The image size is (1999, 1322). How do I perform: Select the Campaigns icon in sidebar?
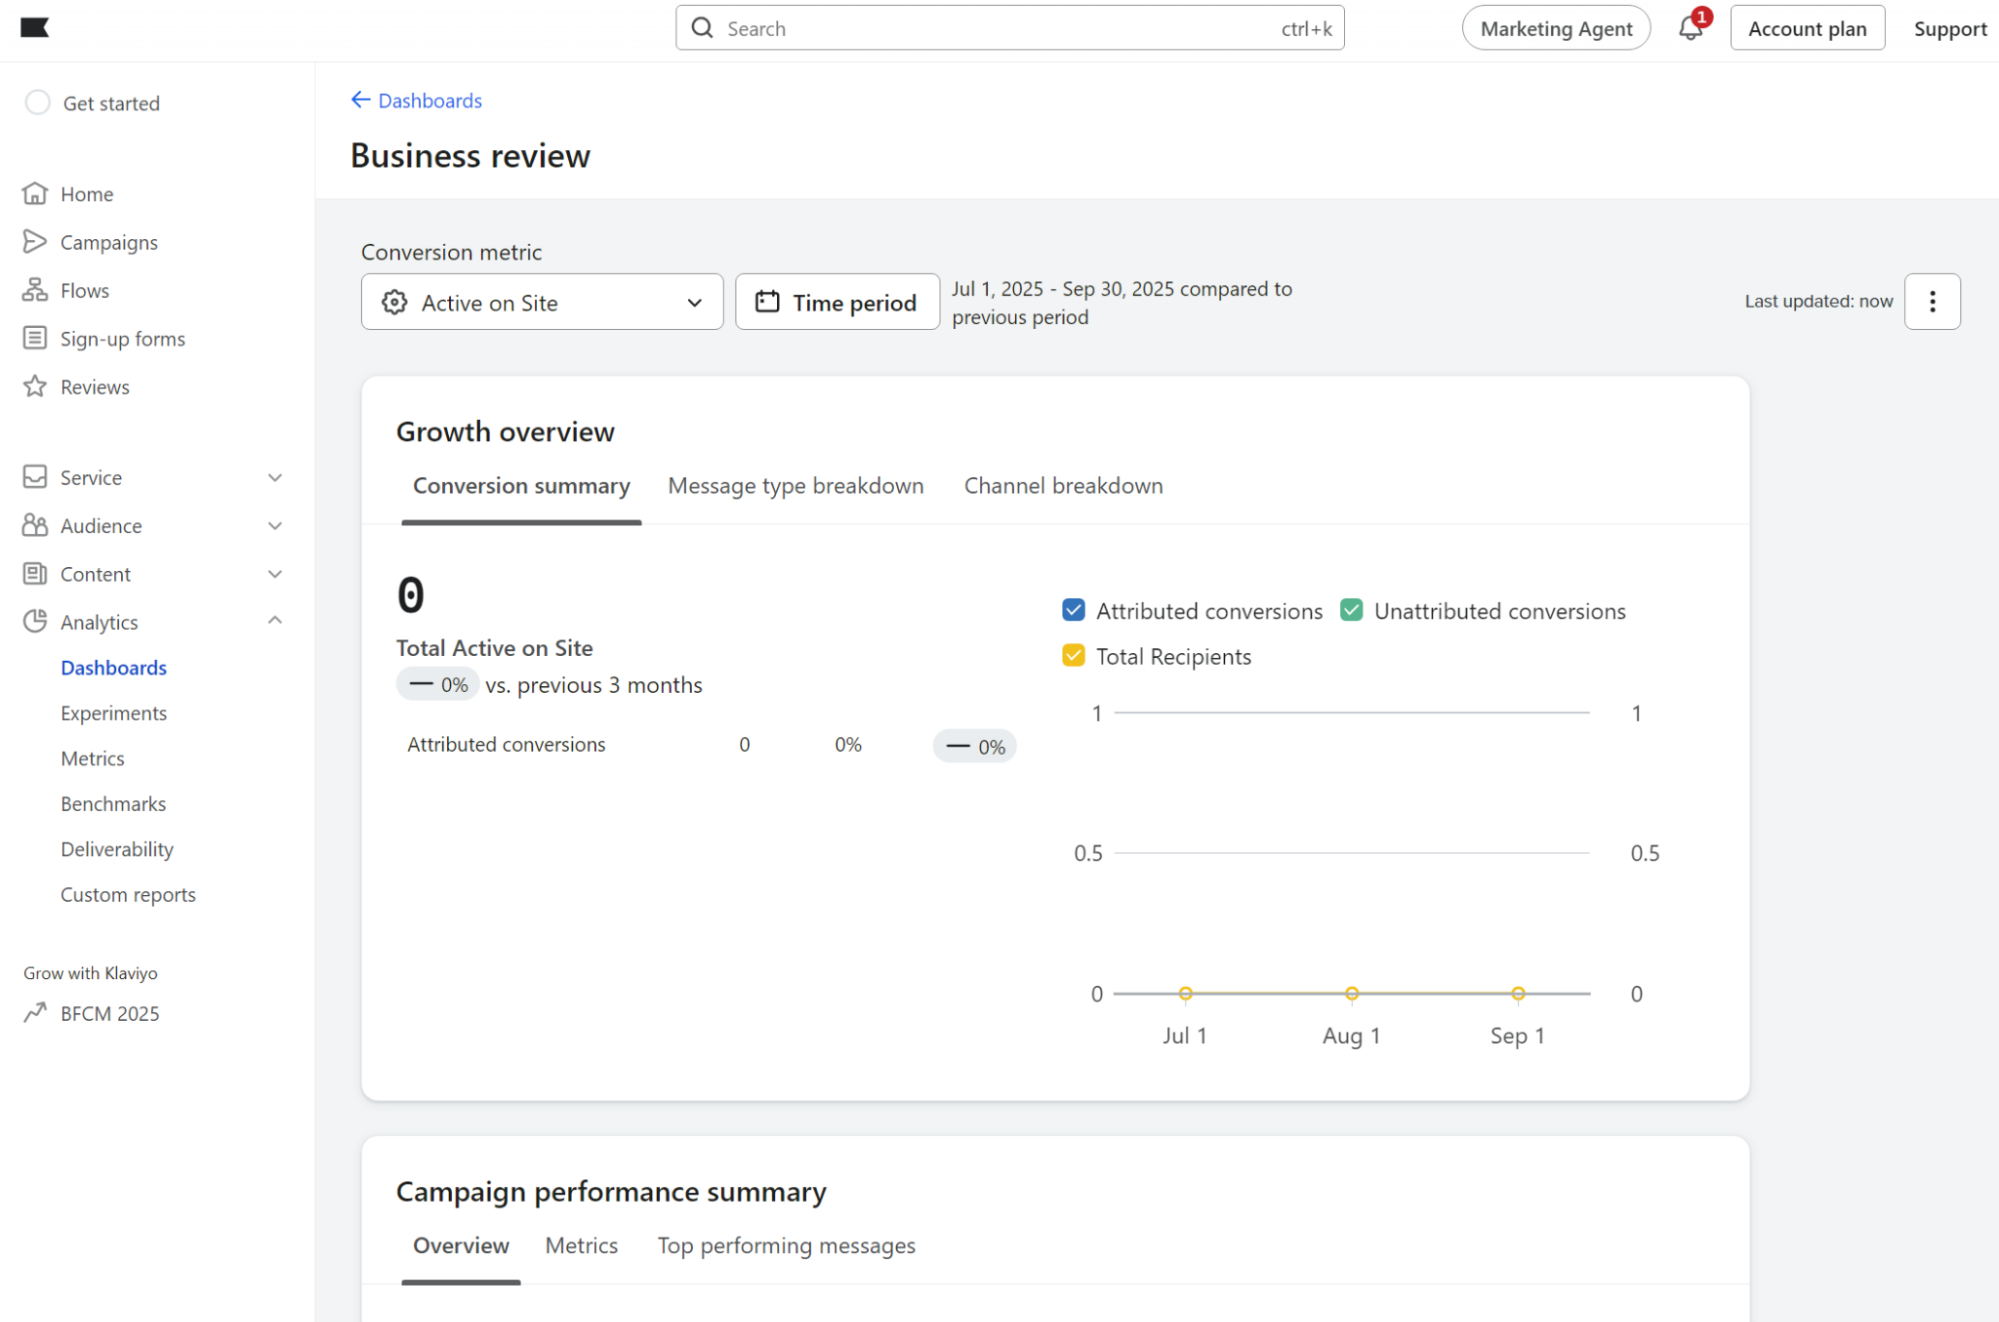pyautogui.click(x=36, y=241)
